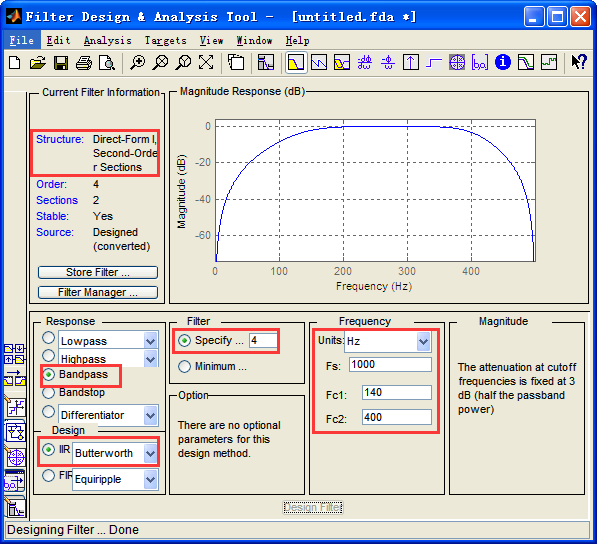Expand the Highpass type dropdown
The image size is (597, 544).
coord(151,359)
